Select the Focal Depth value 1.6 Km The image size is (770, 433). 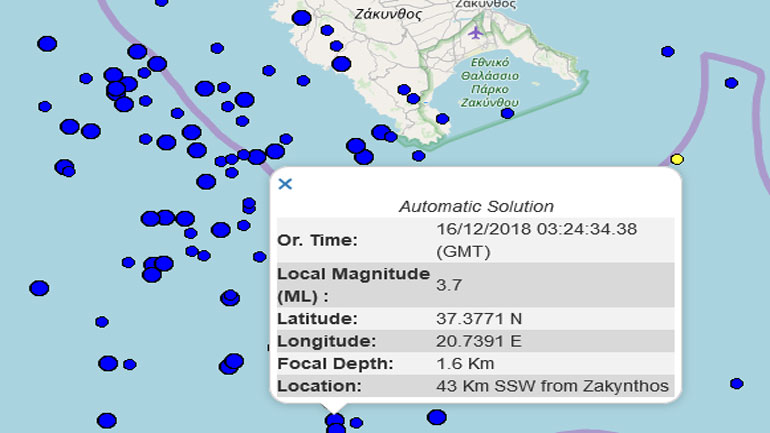pos(465,363)
